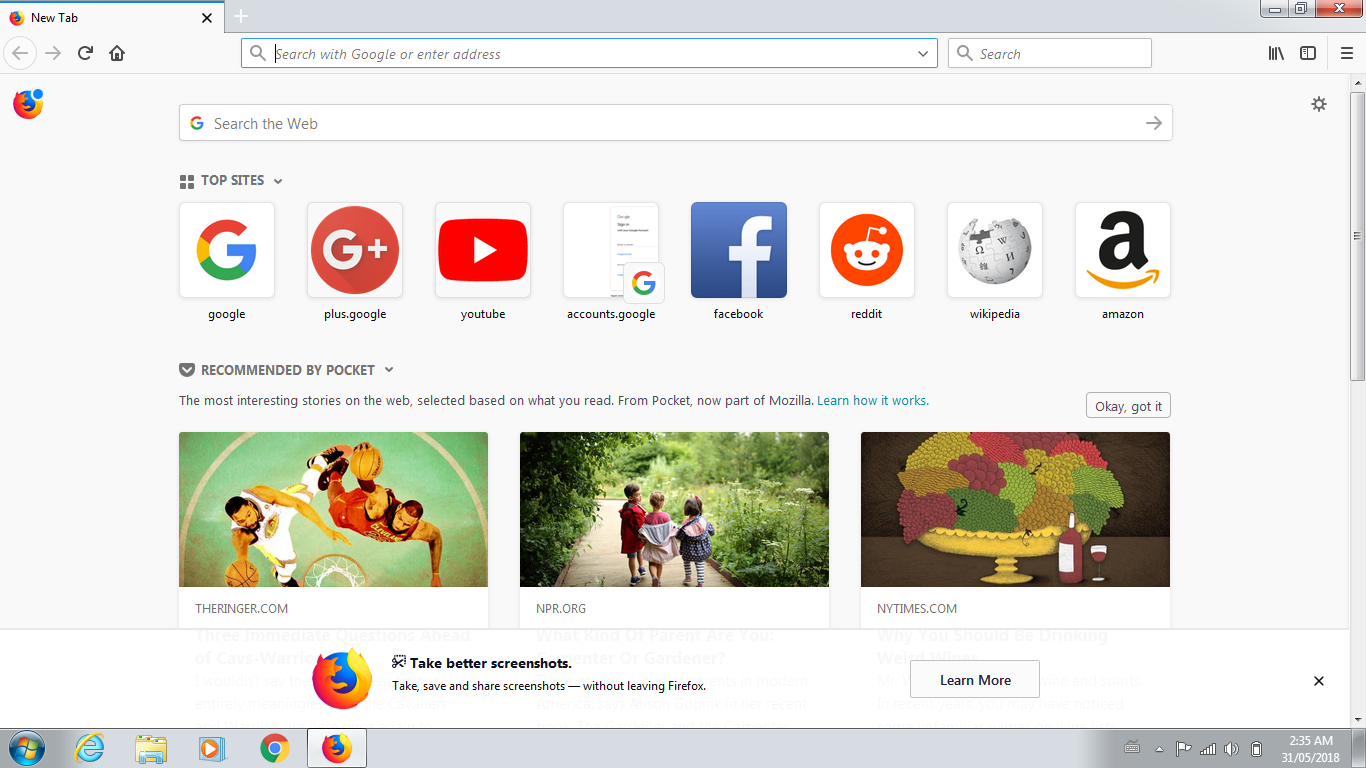Viewport: 1366px width, 768px height.
Task: Focus the address bar input
Action: pos(589,54)
